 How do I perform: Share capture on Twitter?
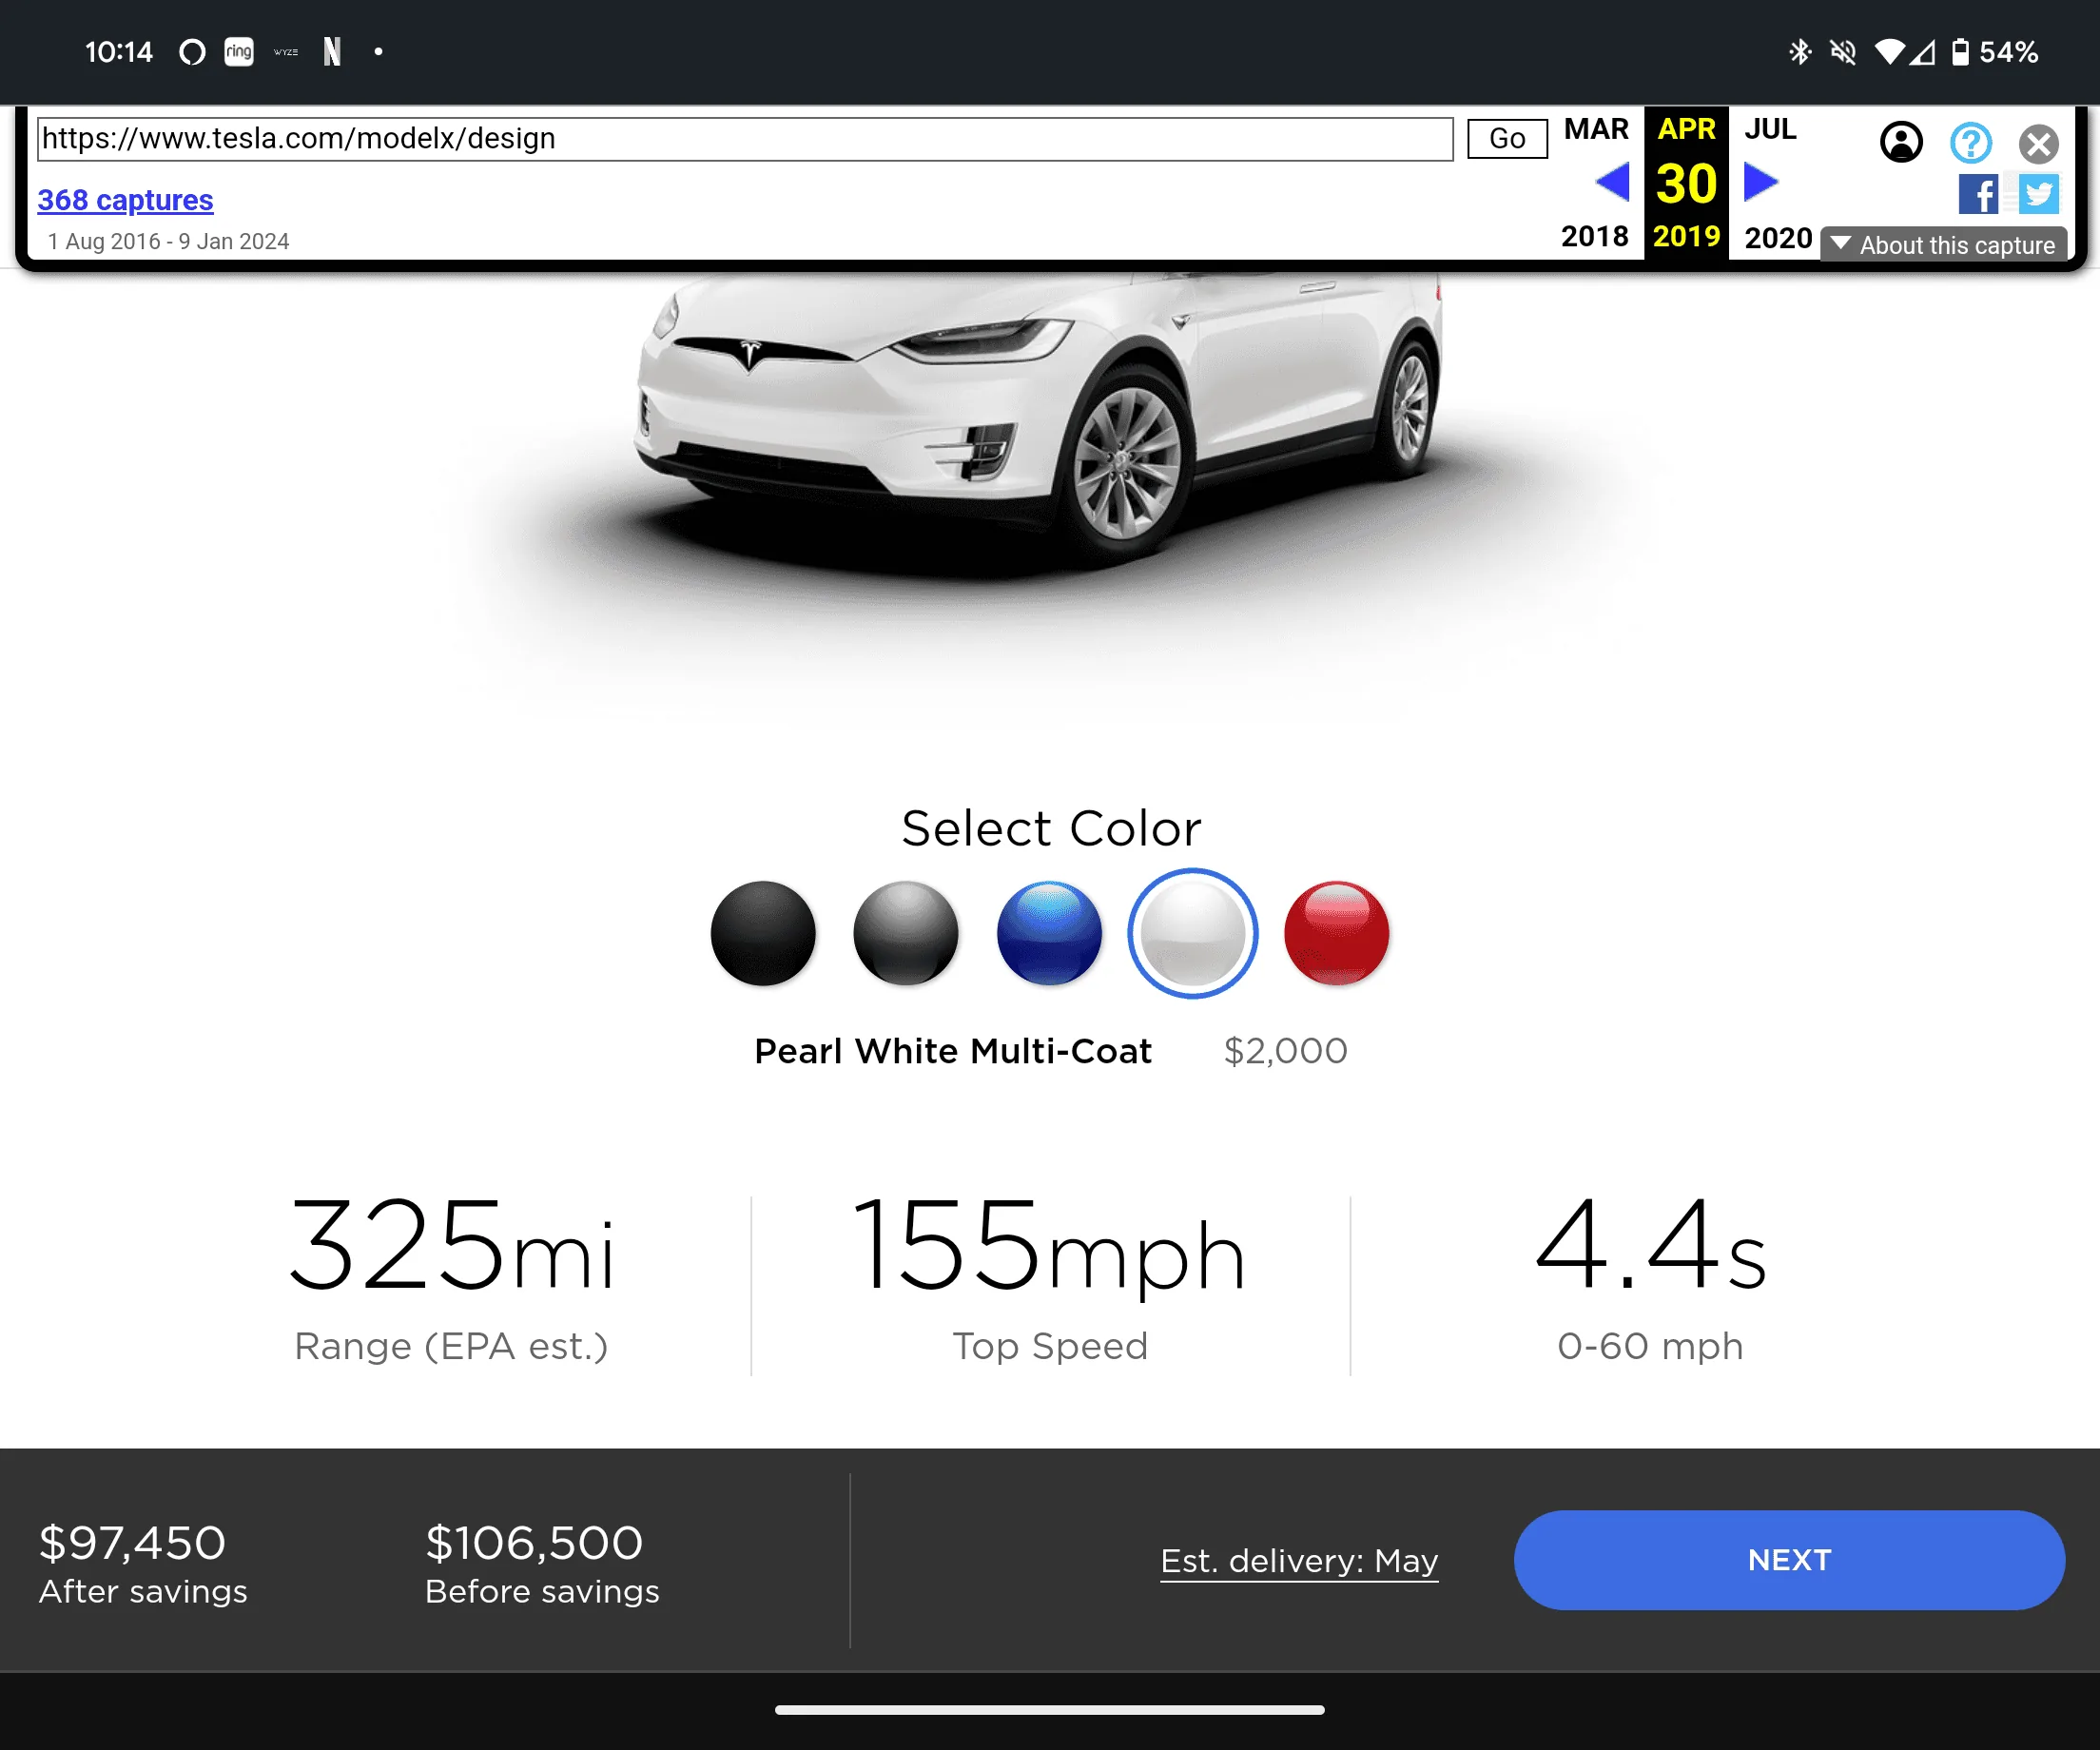point(2039,194)
